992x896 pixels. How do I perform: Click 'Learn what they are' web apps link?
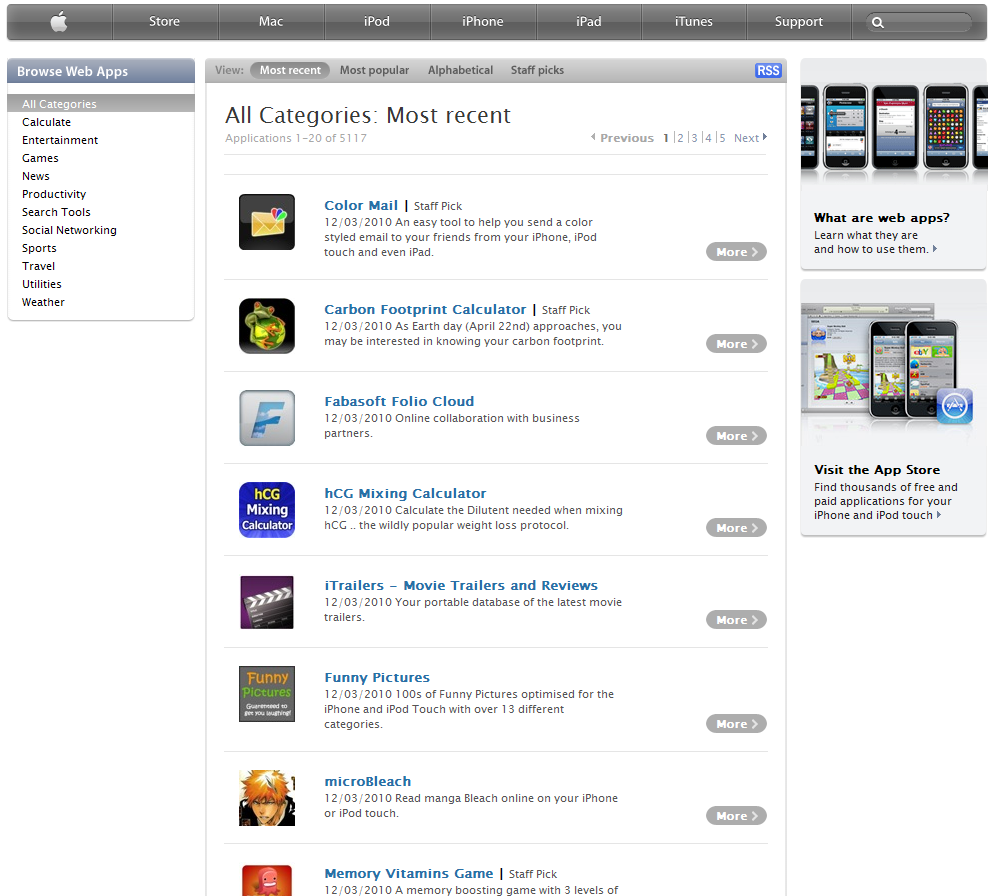[874, 242]
